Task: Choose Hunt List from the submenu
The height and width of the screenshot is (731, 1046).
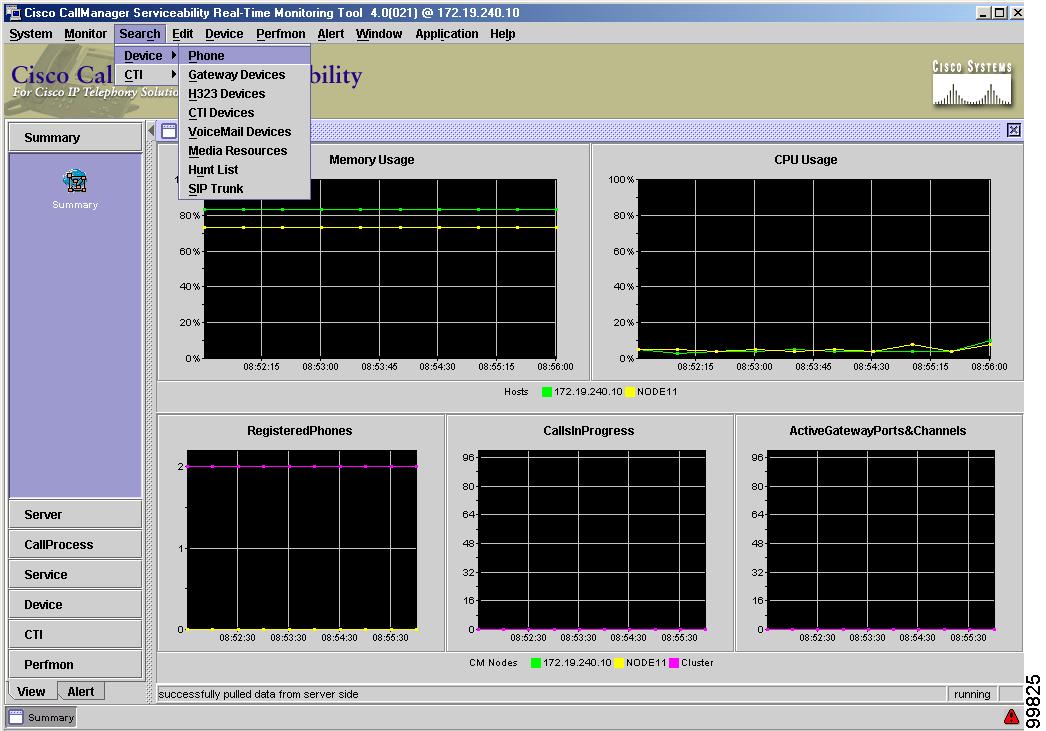Action: [x=245, y=170]
